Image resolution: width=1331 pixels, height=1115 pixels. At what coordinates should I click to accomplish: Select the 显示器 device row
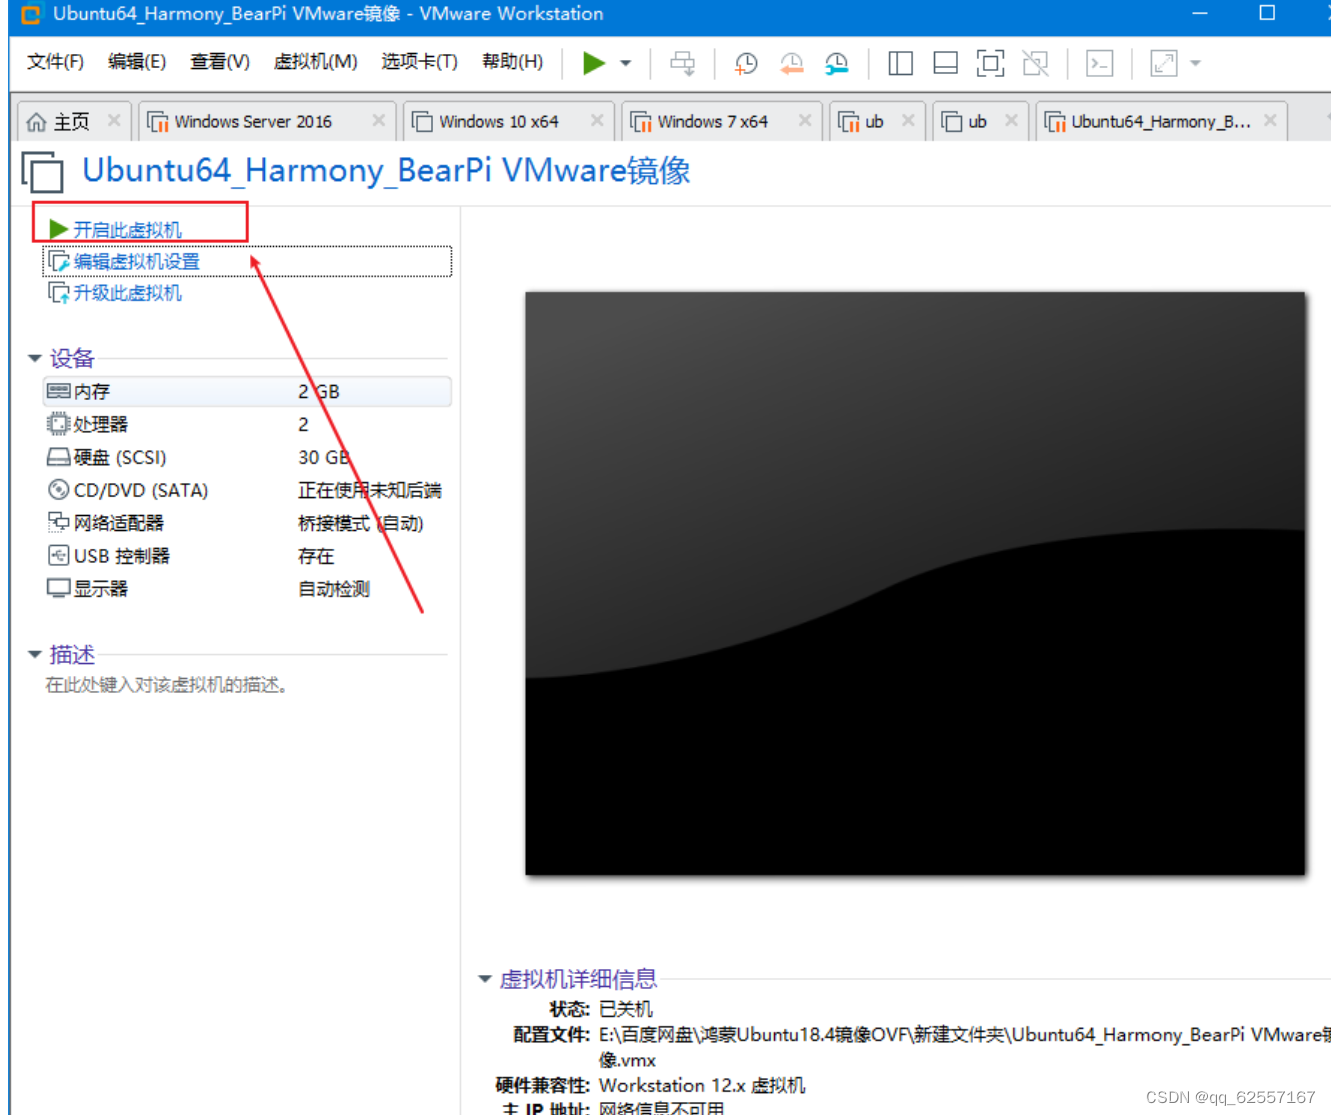coord(247,589)
